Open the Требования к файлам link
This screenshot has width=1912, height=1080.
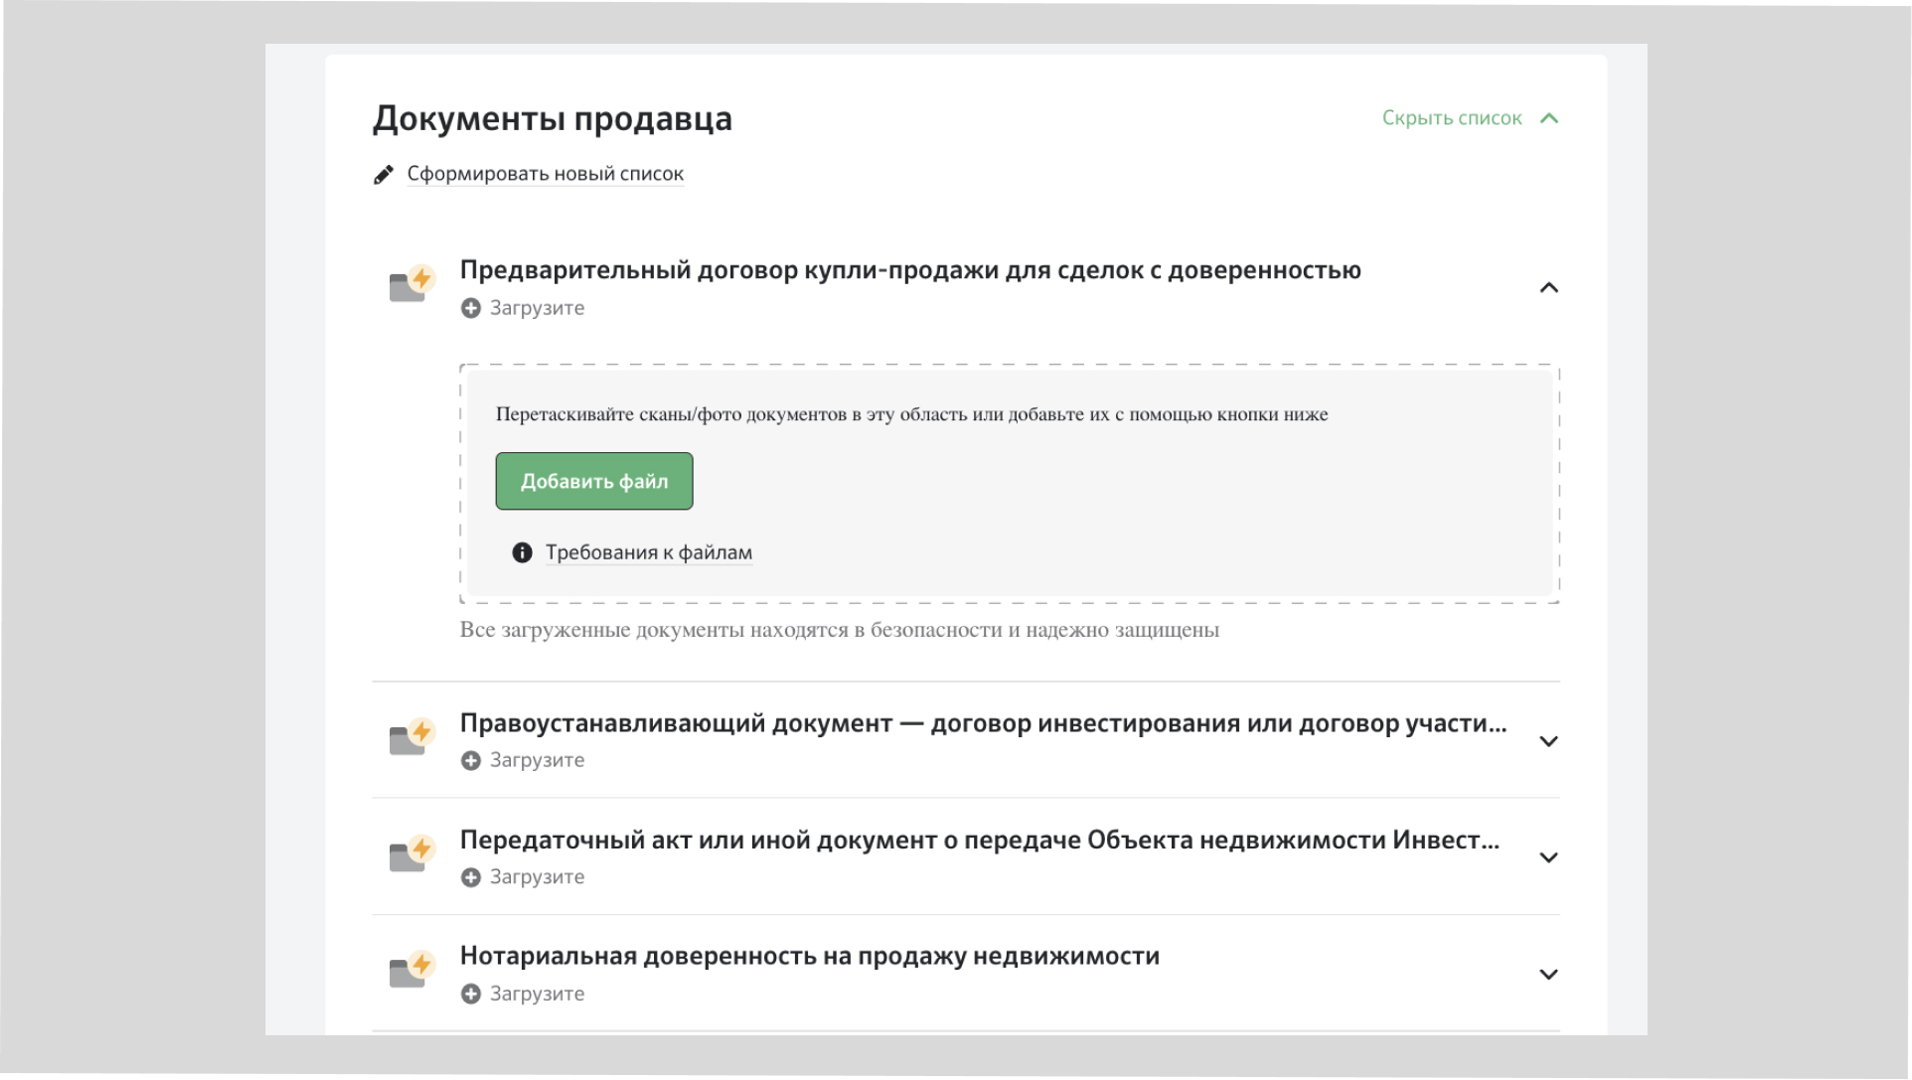pos(649,553)
